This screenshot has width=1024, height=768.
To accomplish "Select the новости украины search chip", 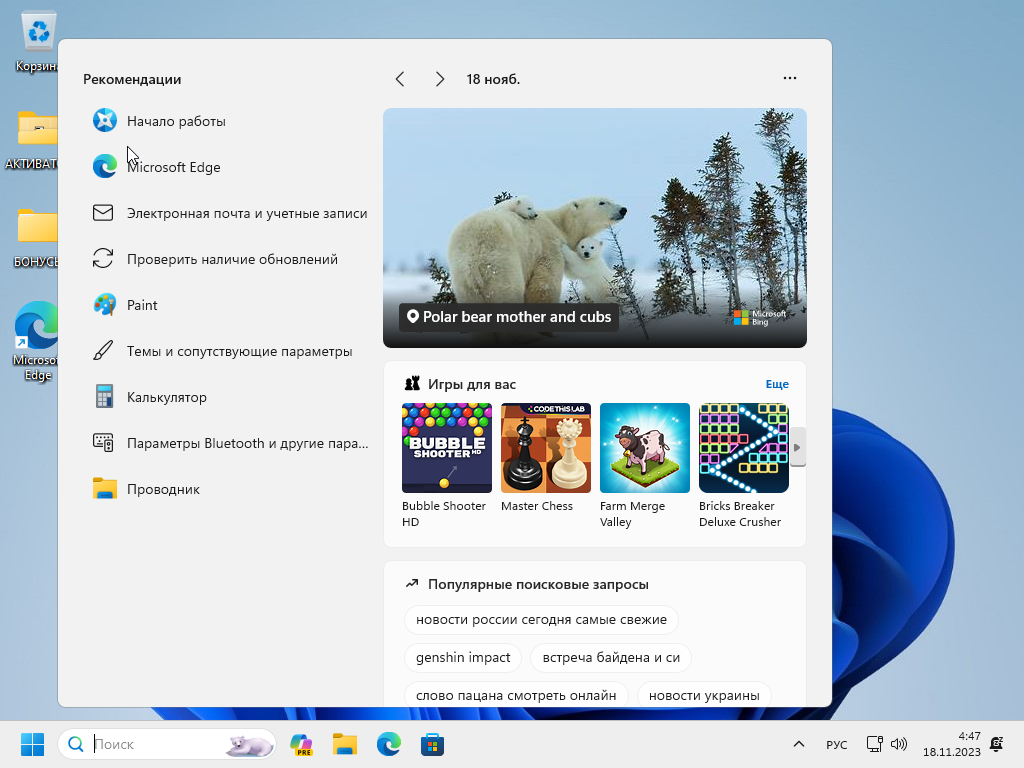I will click(704, 695).
